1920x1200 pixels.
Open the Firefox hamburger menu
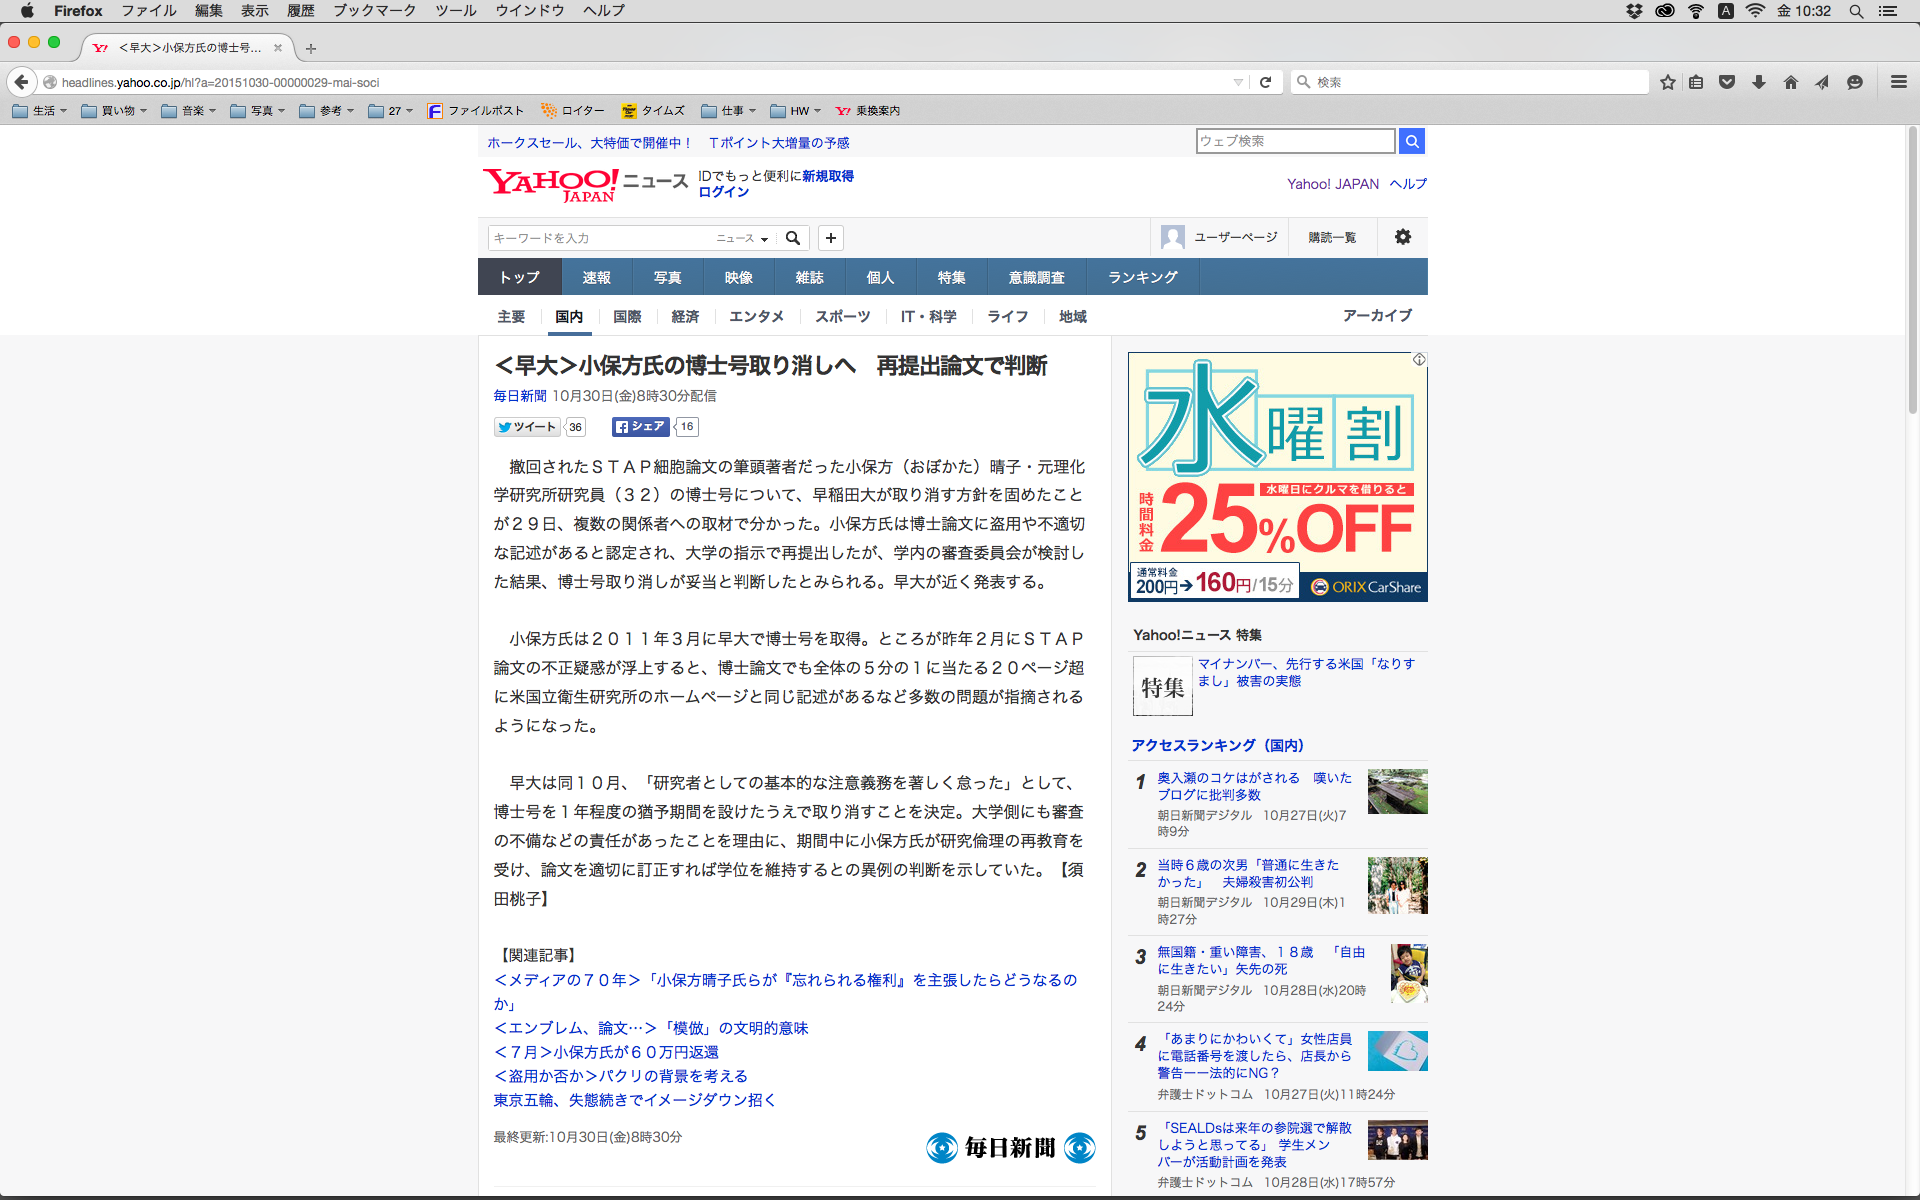point(1898,82)
